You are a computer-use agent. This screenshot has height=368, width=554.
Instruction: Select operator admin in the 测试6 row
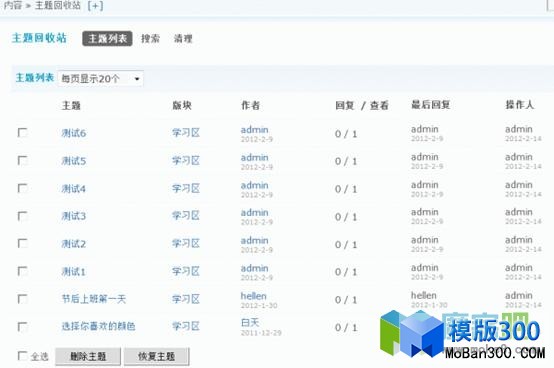click(x=519, y=129)
